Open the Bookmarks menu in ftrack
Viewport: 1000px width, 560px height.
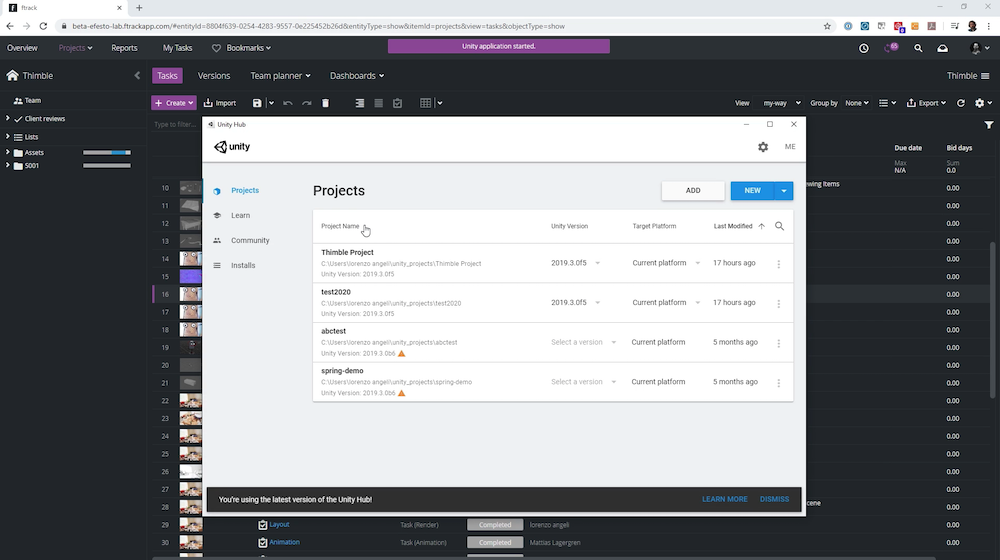tap(242, 48)
